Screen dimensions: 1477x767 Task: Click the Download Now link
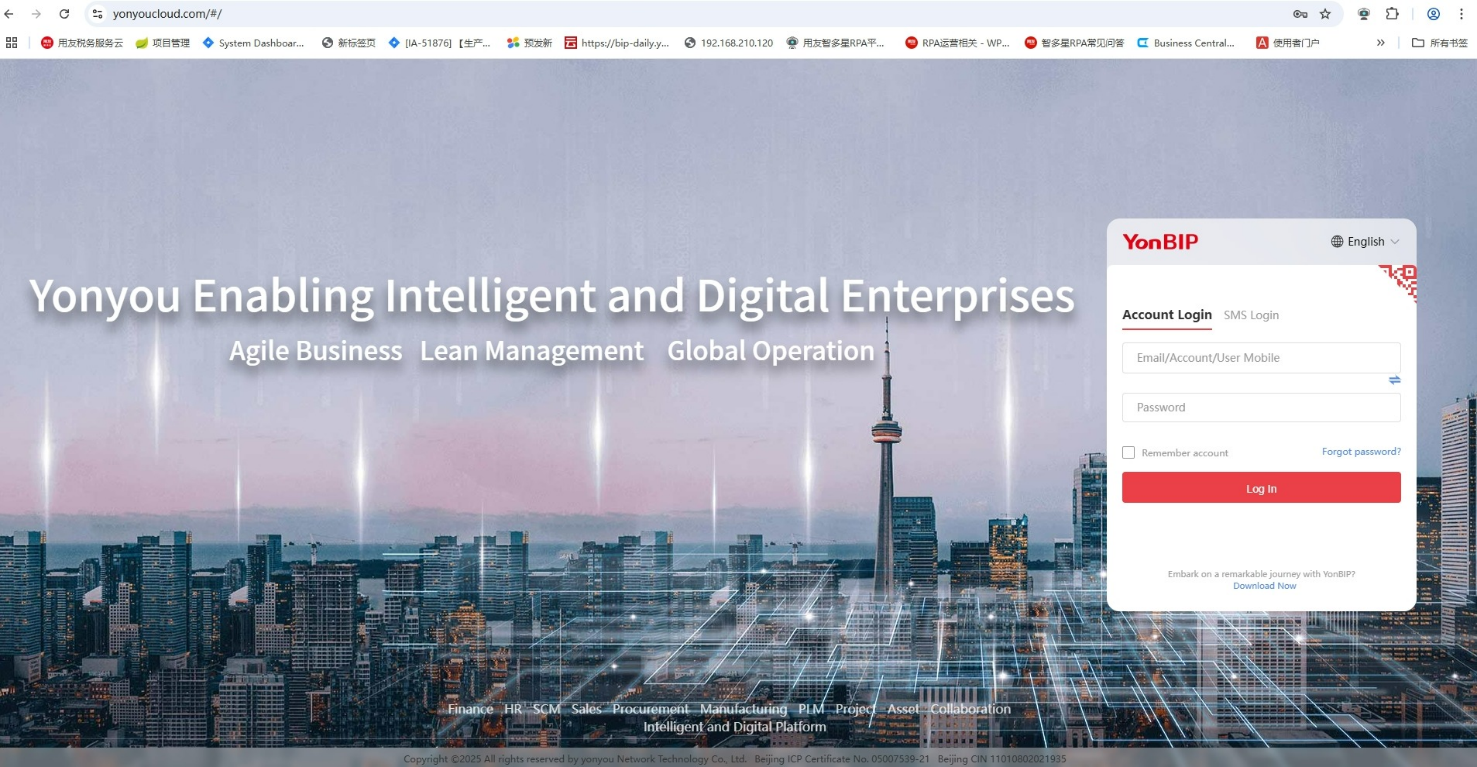[1264, 586]
